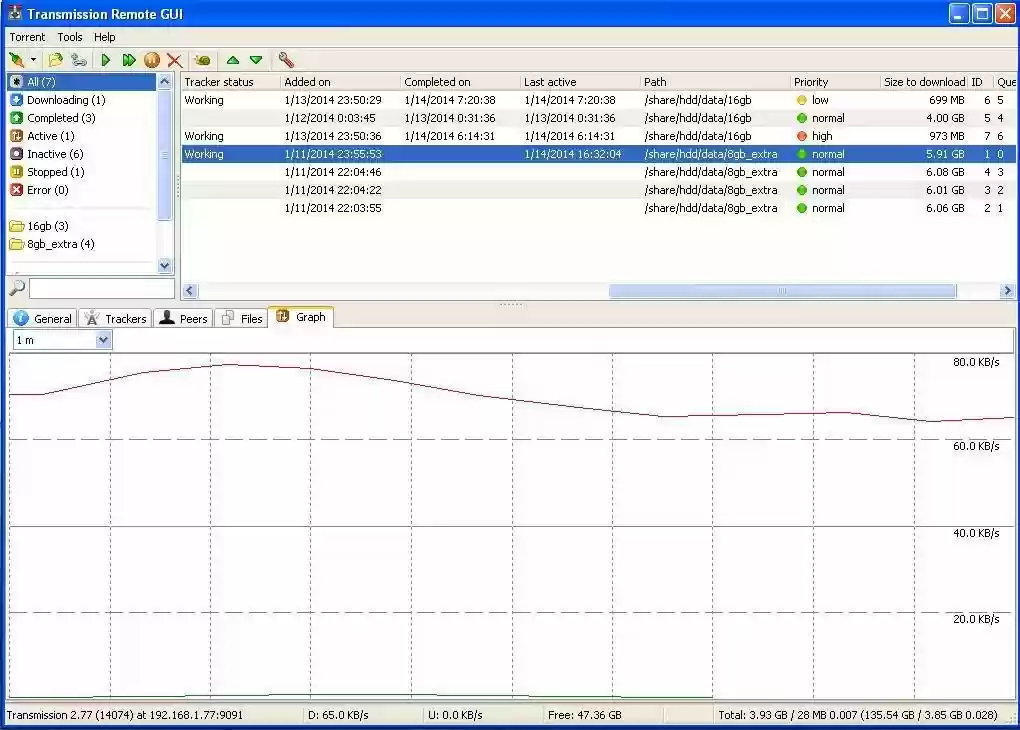Sort by Added on column header
Image resolution: width=1020 pixels, height=730 pixels.
click(340, 82)
